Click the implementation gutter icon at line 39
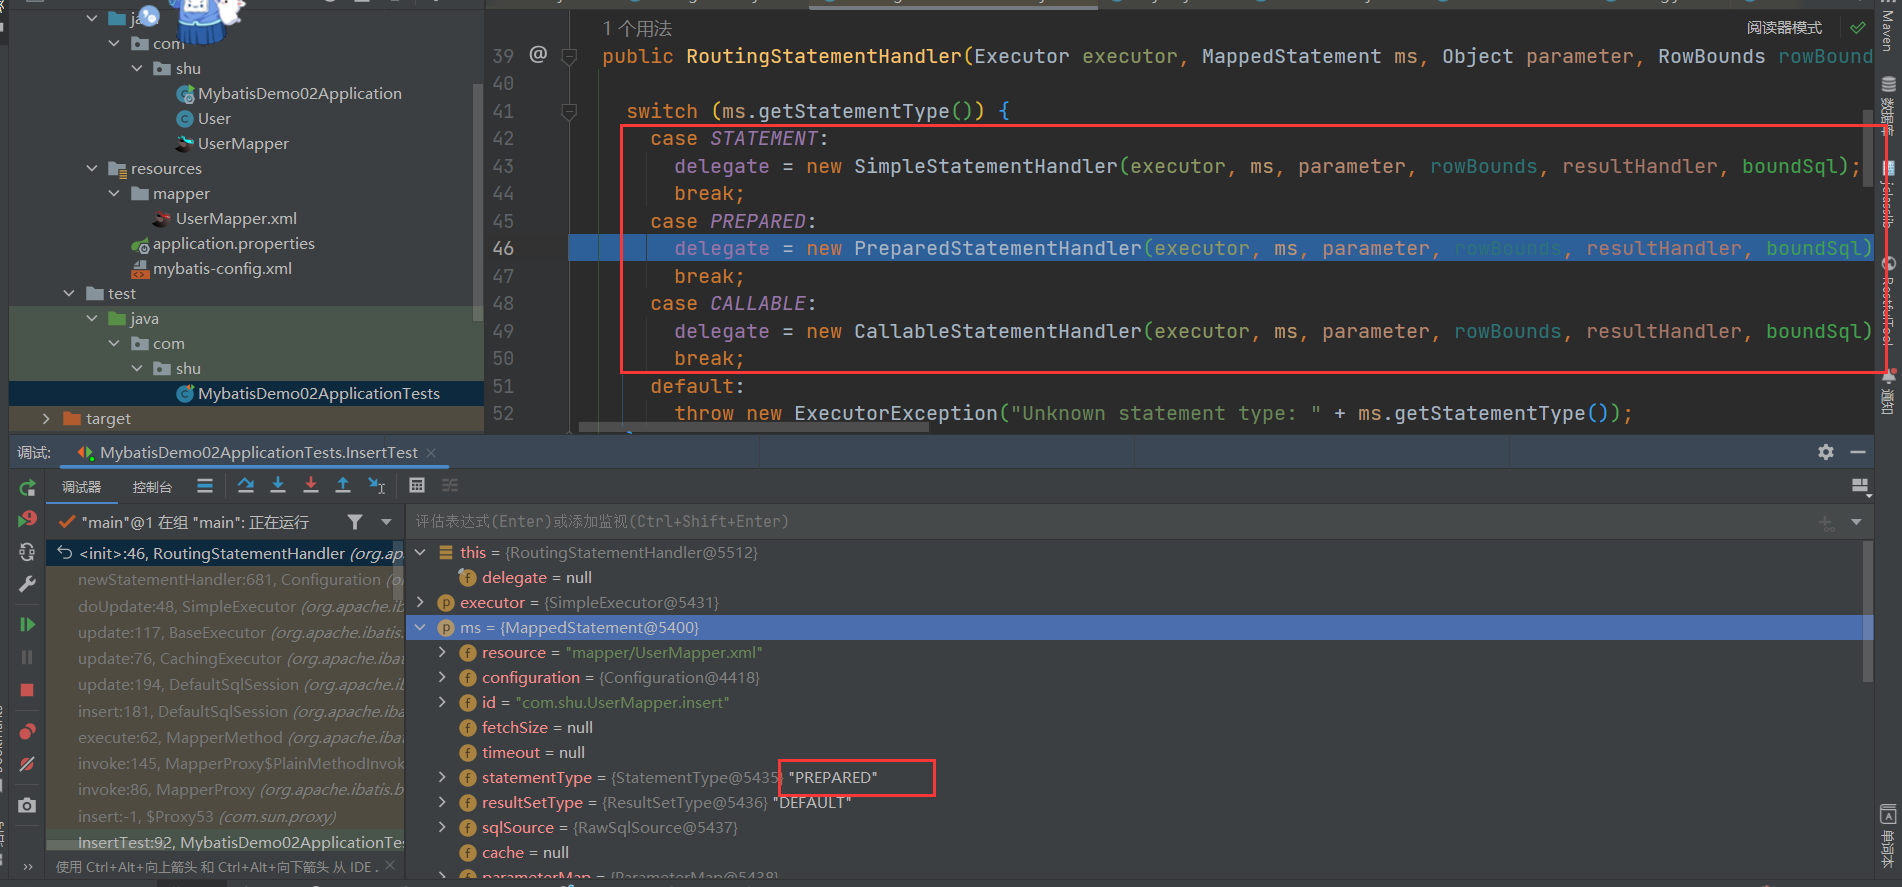1902x887 pixels. 538,55
